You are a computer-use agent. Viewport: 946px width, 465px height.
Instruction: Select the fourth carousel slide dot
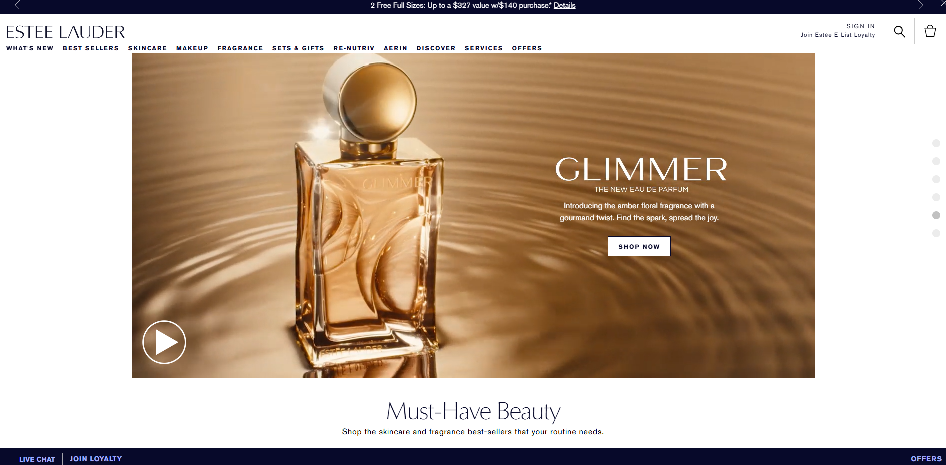tap(936, 197)
